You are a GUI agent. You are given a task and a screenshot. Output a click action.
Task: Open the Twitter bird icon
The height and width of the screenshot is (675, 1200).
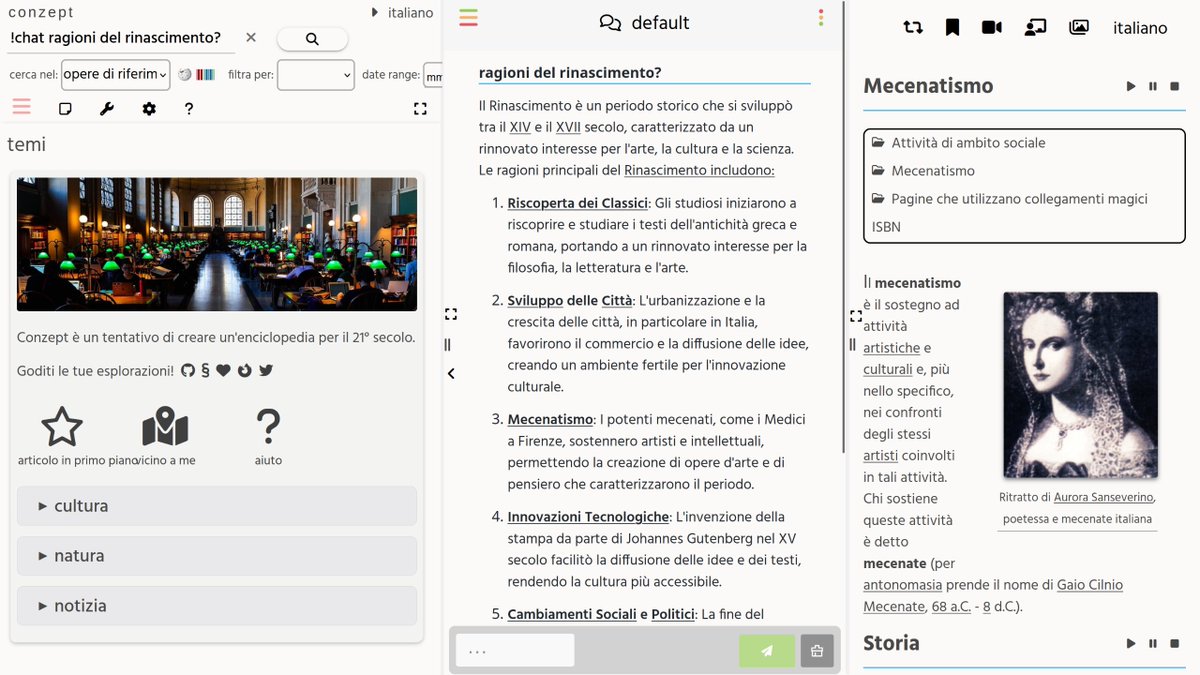coord(266,370)
